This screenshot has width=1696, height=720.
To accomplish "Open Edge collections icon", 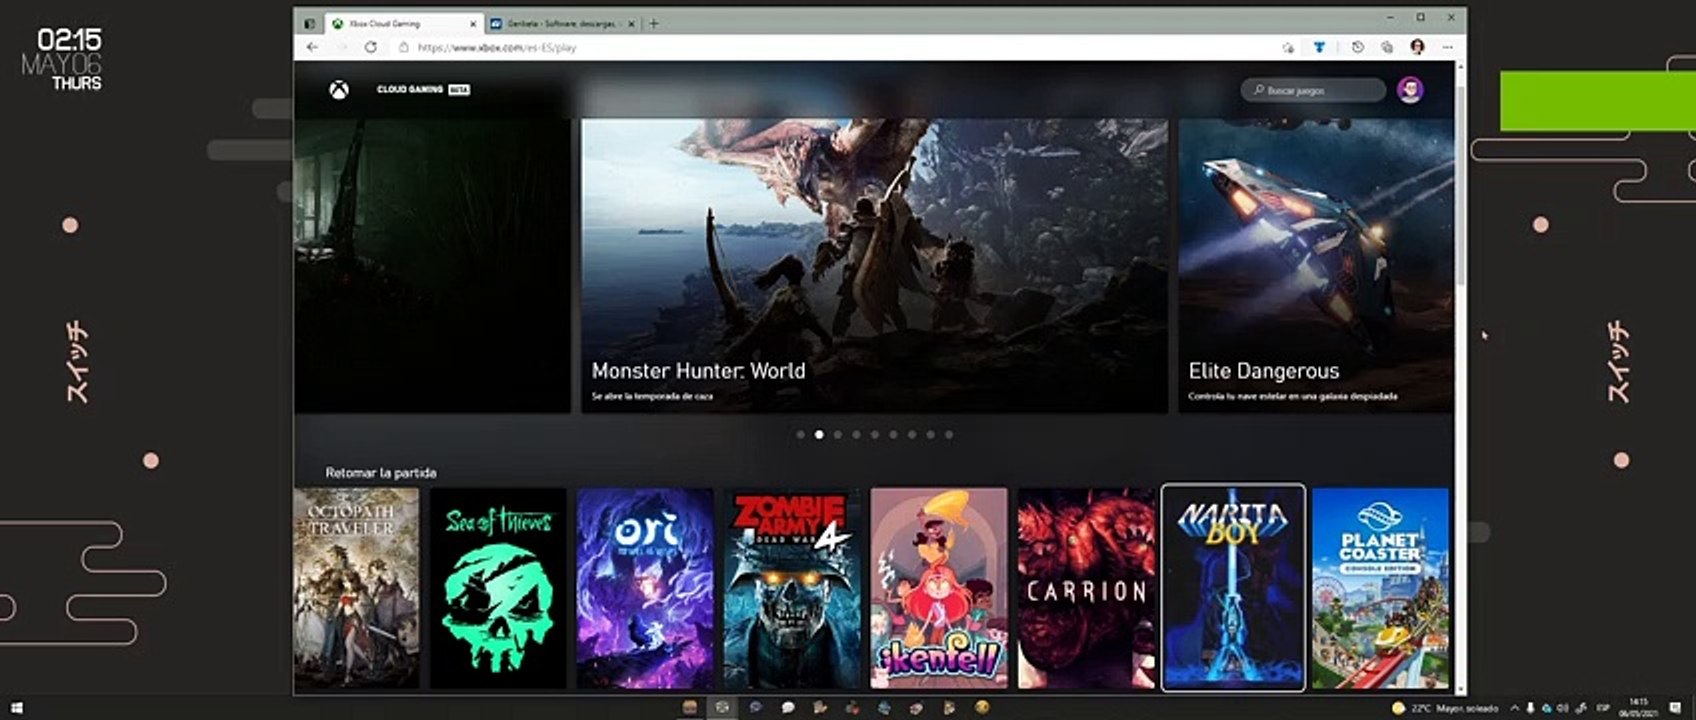I will tap(1387, 47).
